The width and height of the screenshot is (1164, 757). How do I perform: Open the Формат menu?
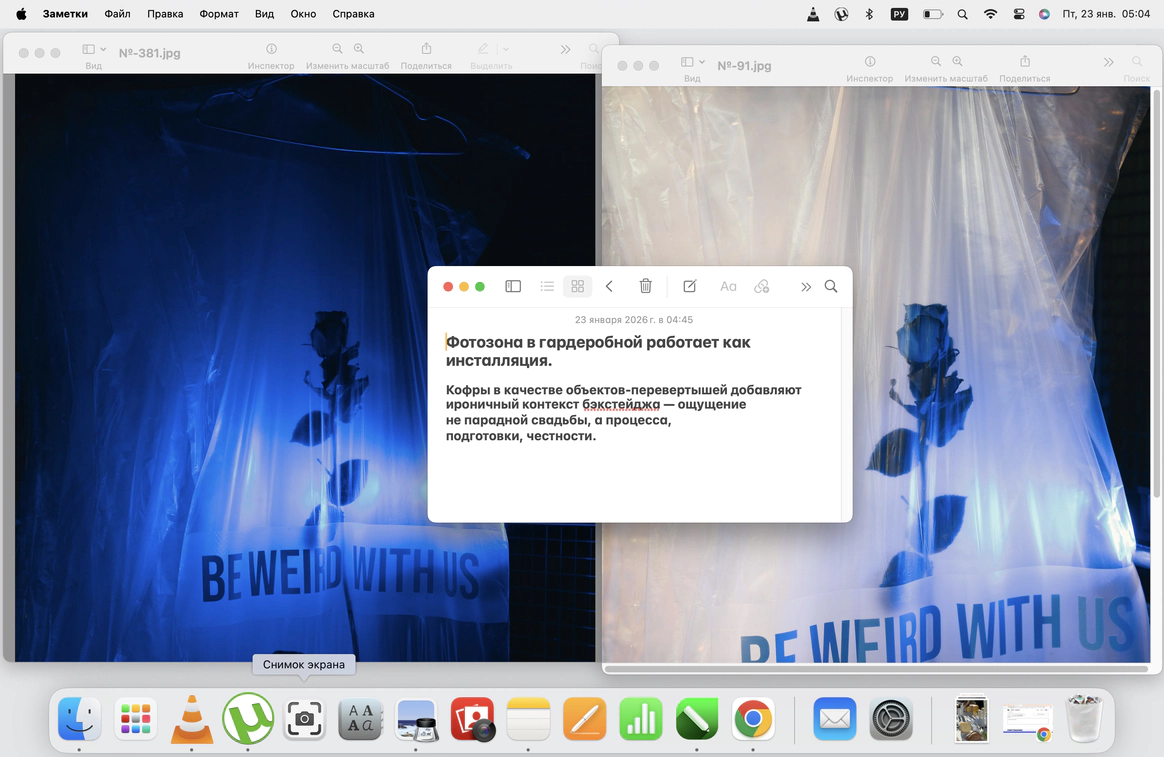(x=219, y=14)
